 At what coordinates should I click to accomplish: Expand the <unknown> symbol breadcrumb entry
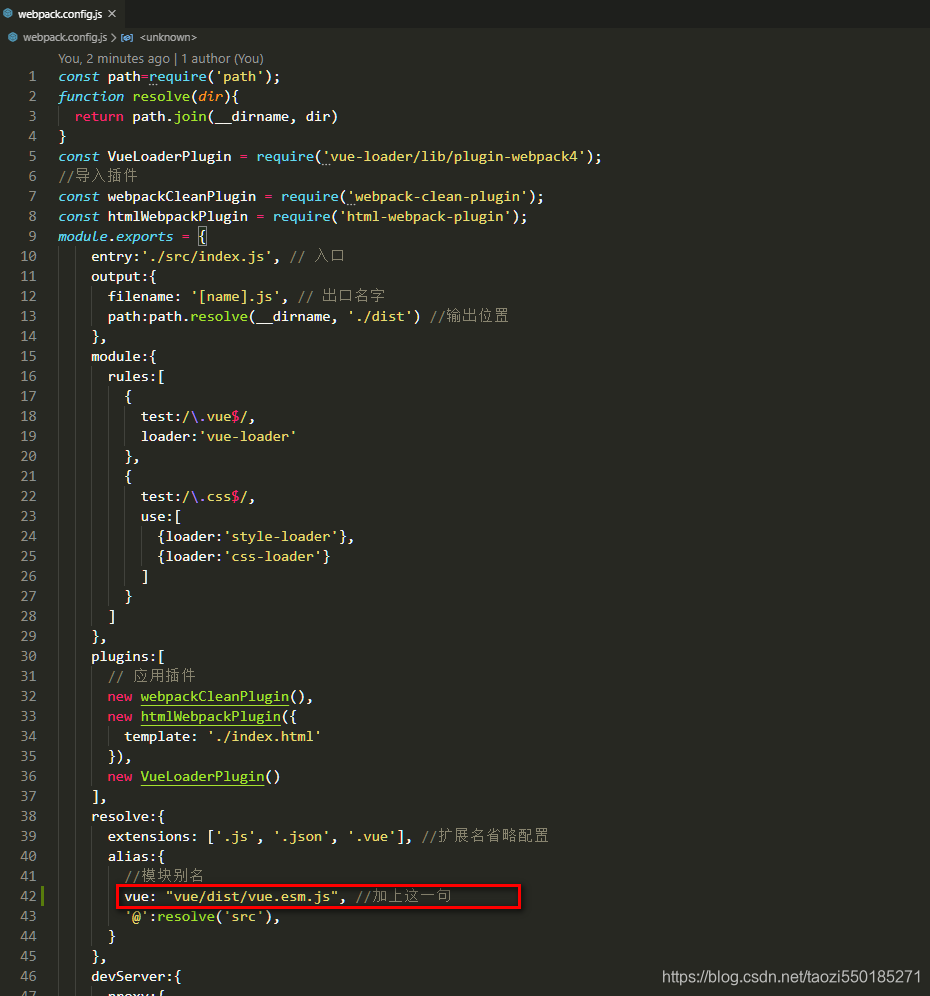pos(168,37)
